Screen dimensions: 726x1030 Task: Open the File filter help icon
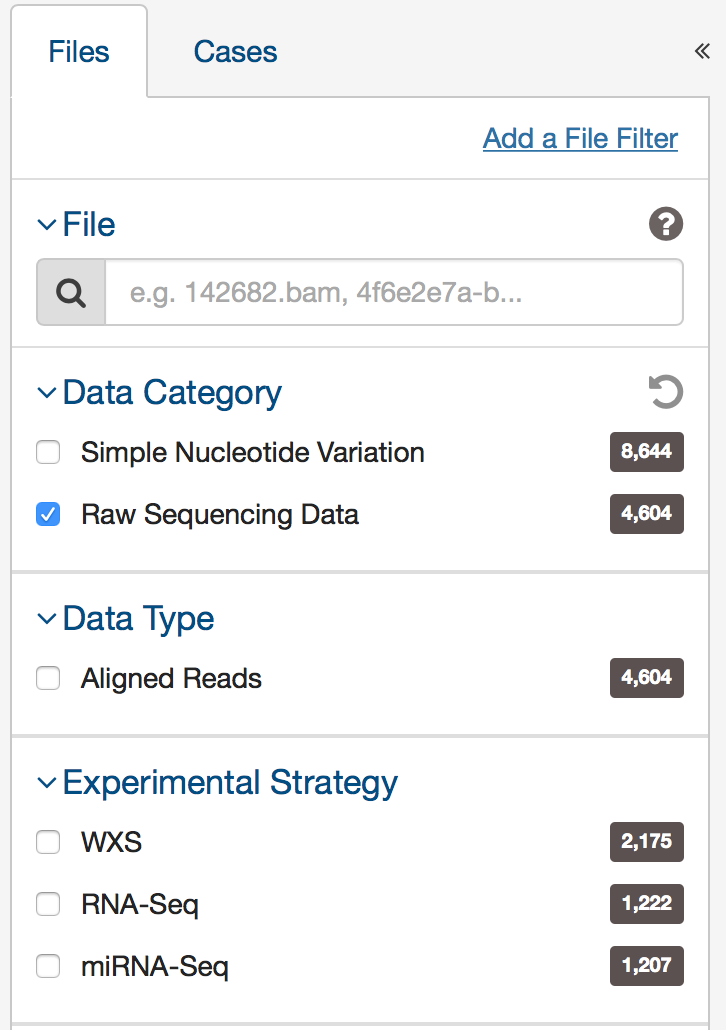(665, 225)
